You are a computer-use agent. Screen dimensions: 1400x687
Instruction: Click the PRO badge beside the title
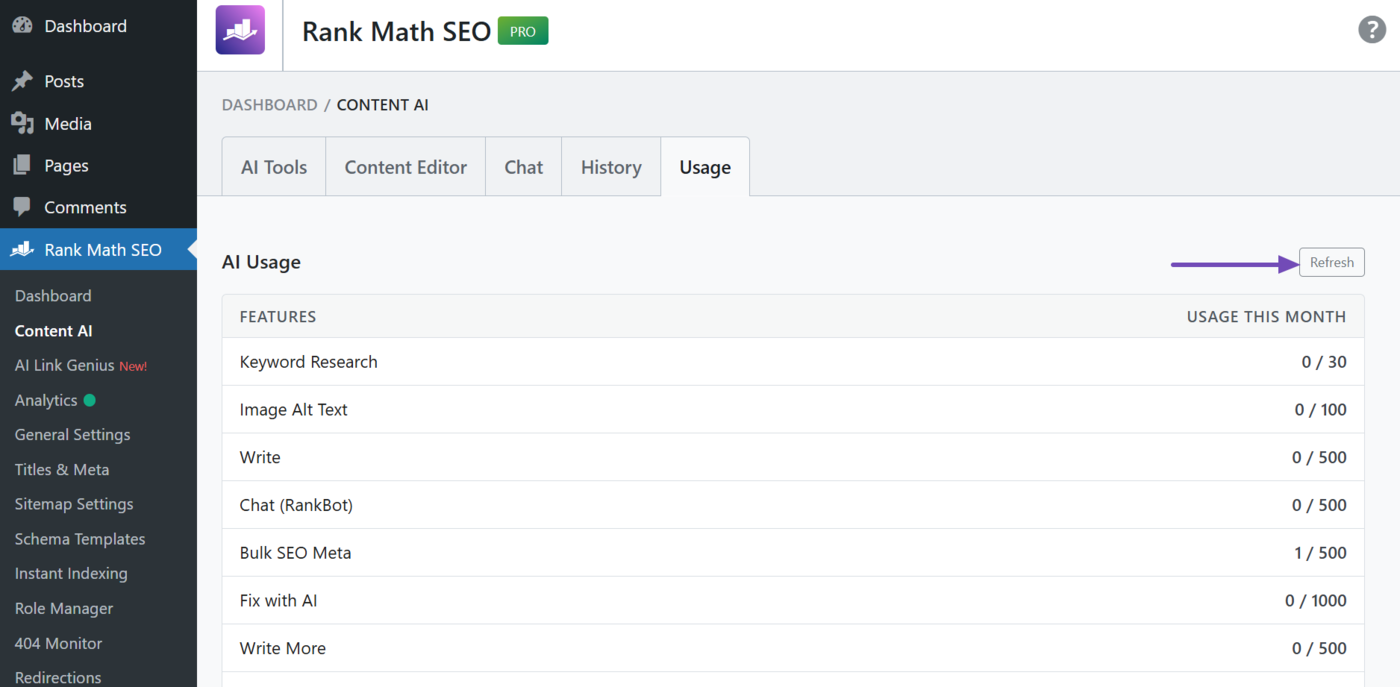click(x=523, y=31)
